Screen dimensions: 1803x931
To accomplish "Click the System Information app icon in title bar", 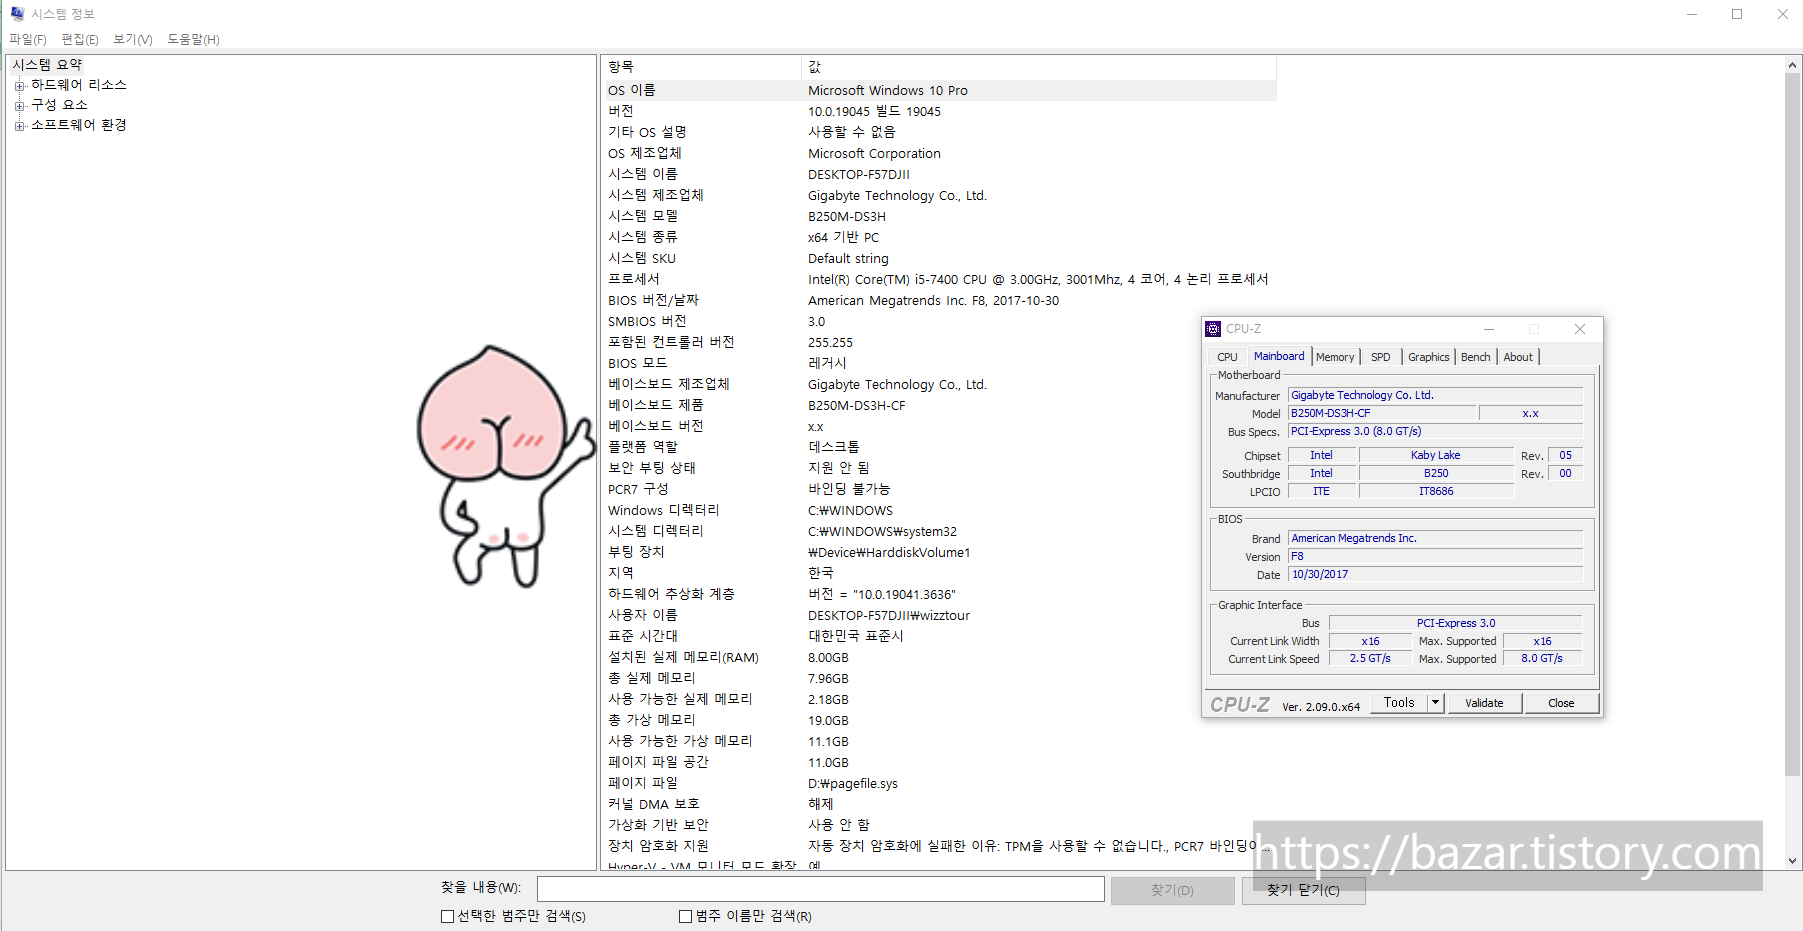I will pyautogui.click(x=17, y=14).
